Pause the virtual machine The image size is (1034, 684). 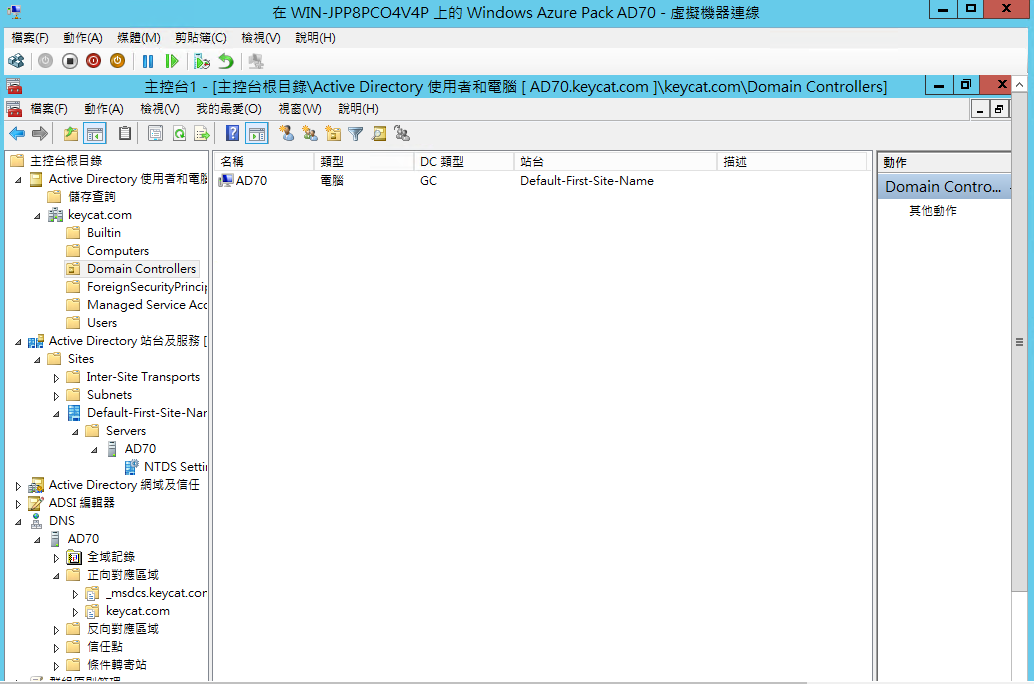click(x=148, y=61)
